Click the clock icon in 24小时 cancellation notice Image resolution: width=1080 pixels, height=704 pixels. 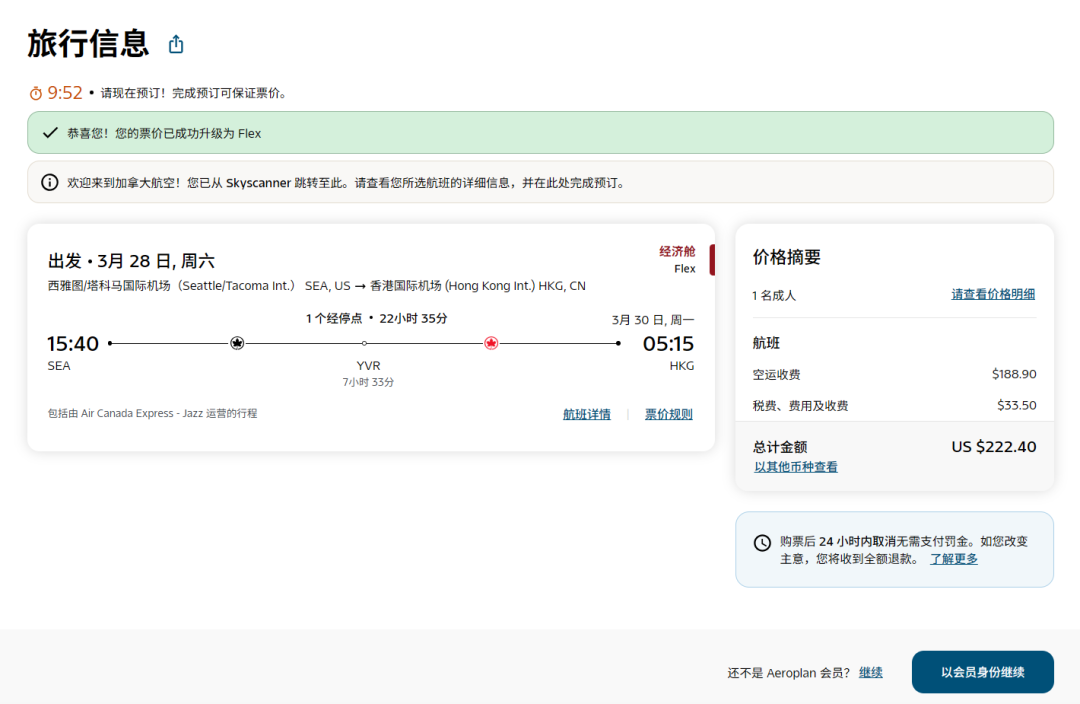tap(762, 543)
